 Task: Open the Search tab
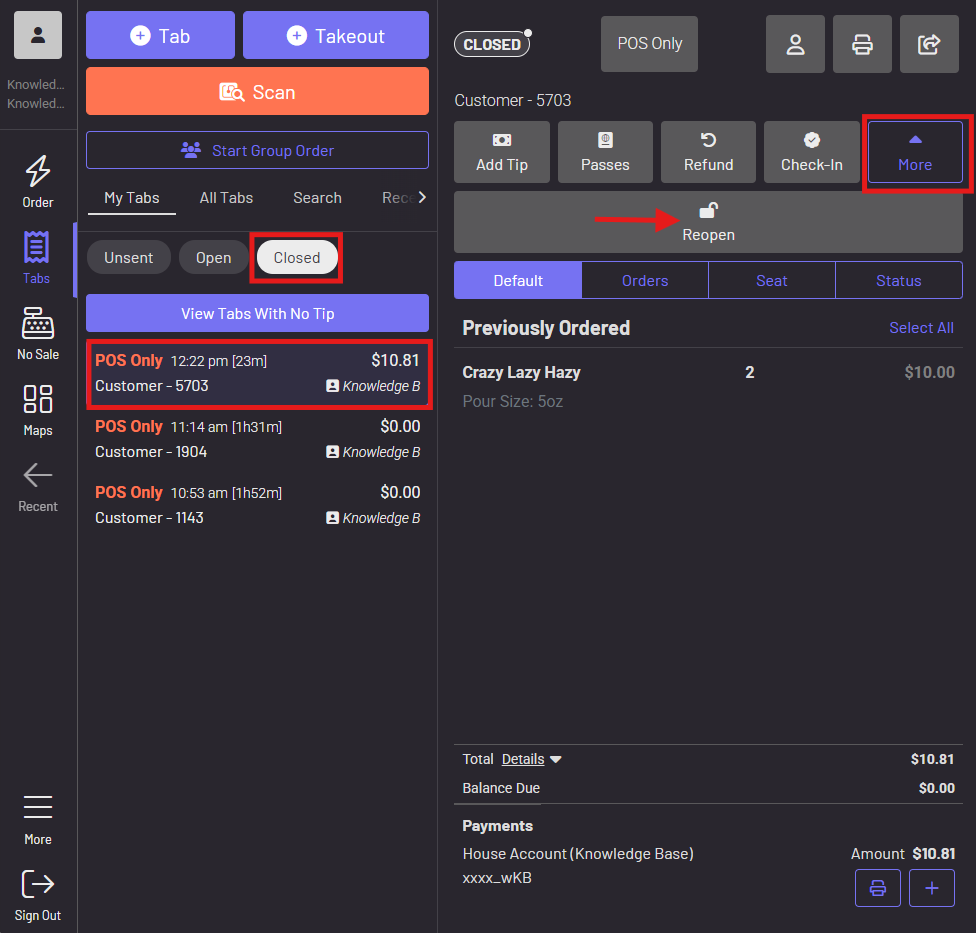[x=317, y=198]
